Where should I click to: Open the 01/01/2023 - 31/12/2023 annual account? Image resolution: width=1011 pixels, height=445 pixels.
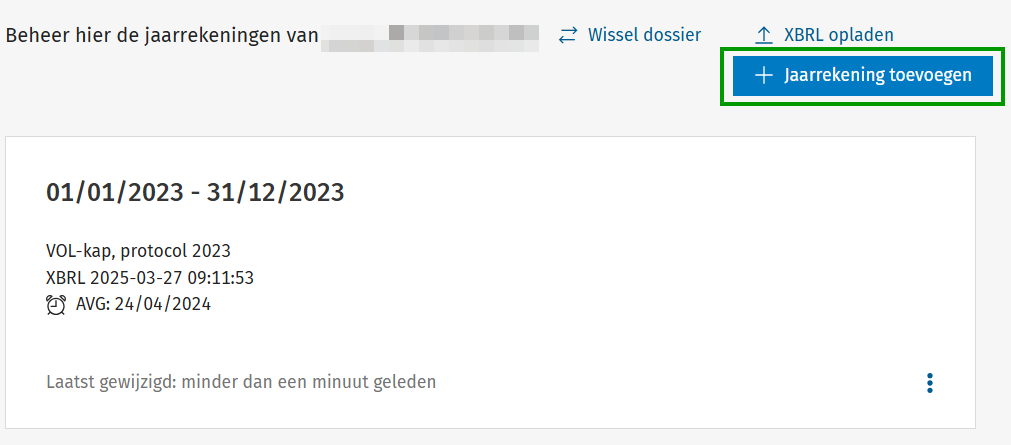195,193
